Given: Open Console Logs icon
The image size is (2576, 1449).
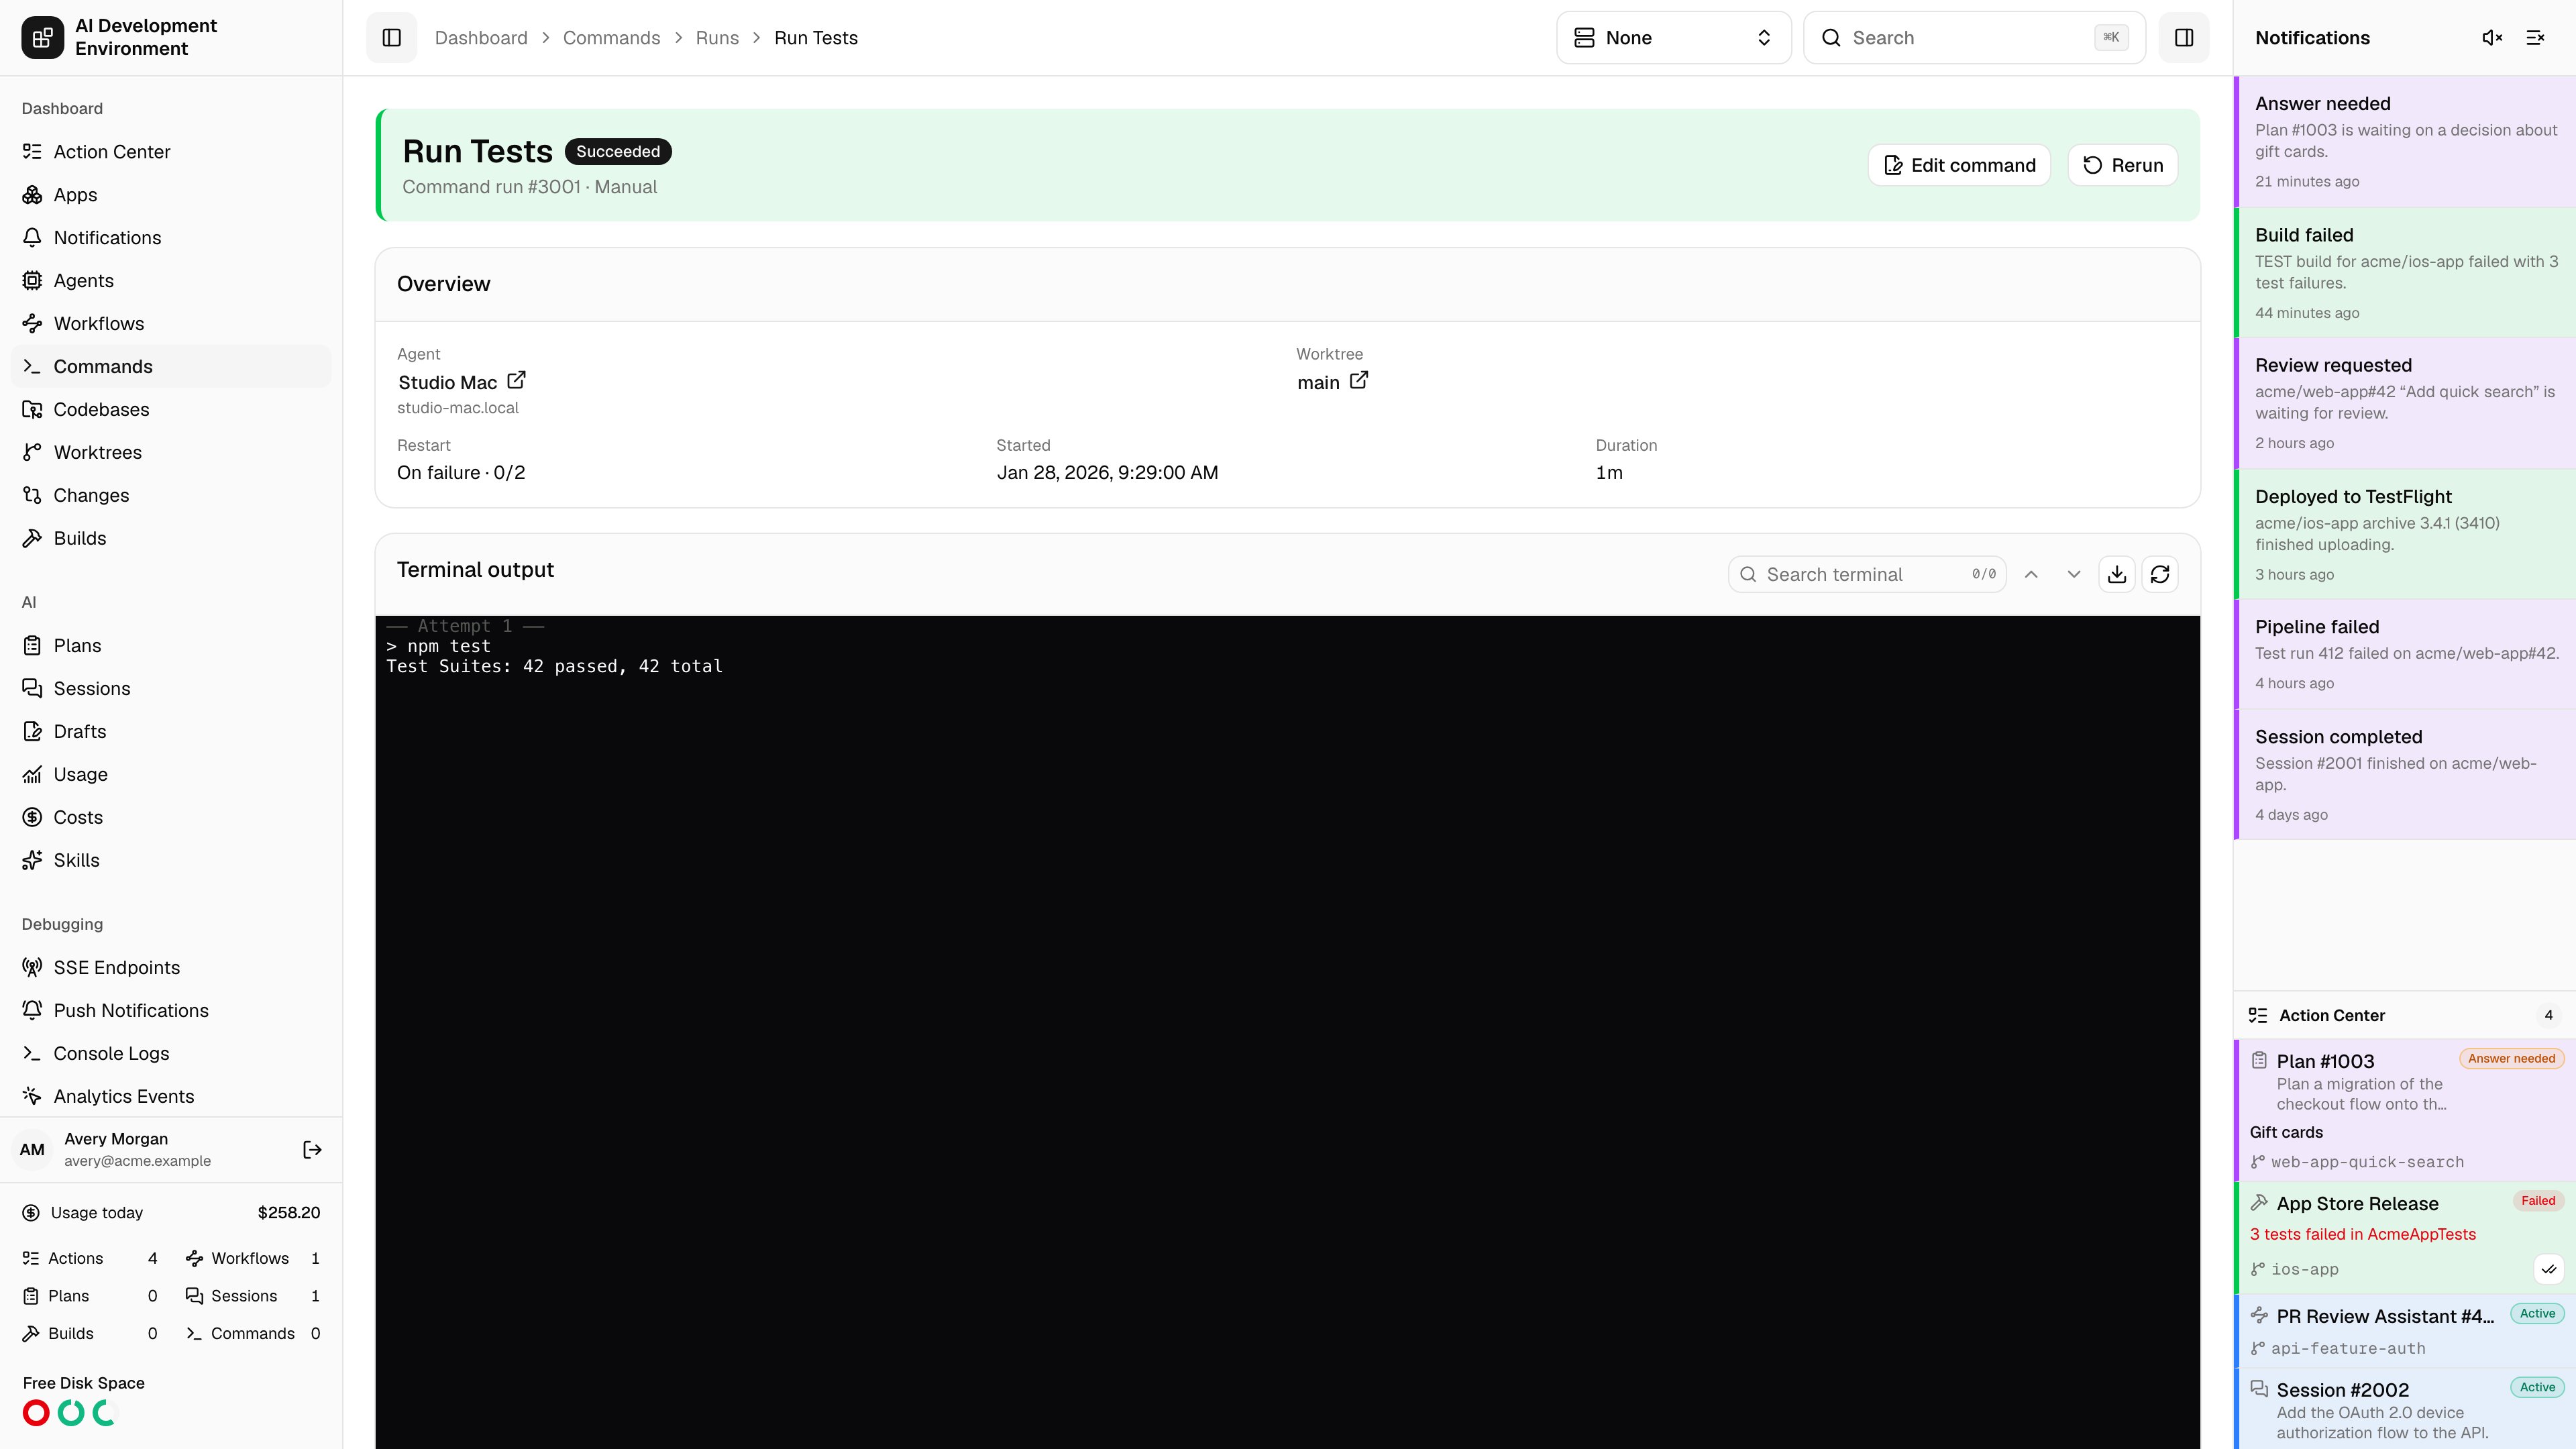Looking at the screenshot, I should coord(32,1054).
